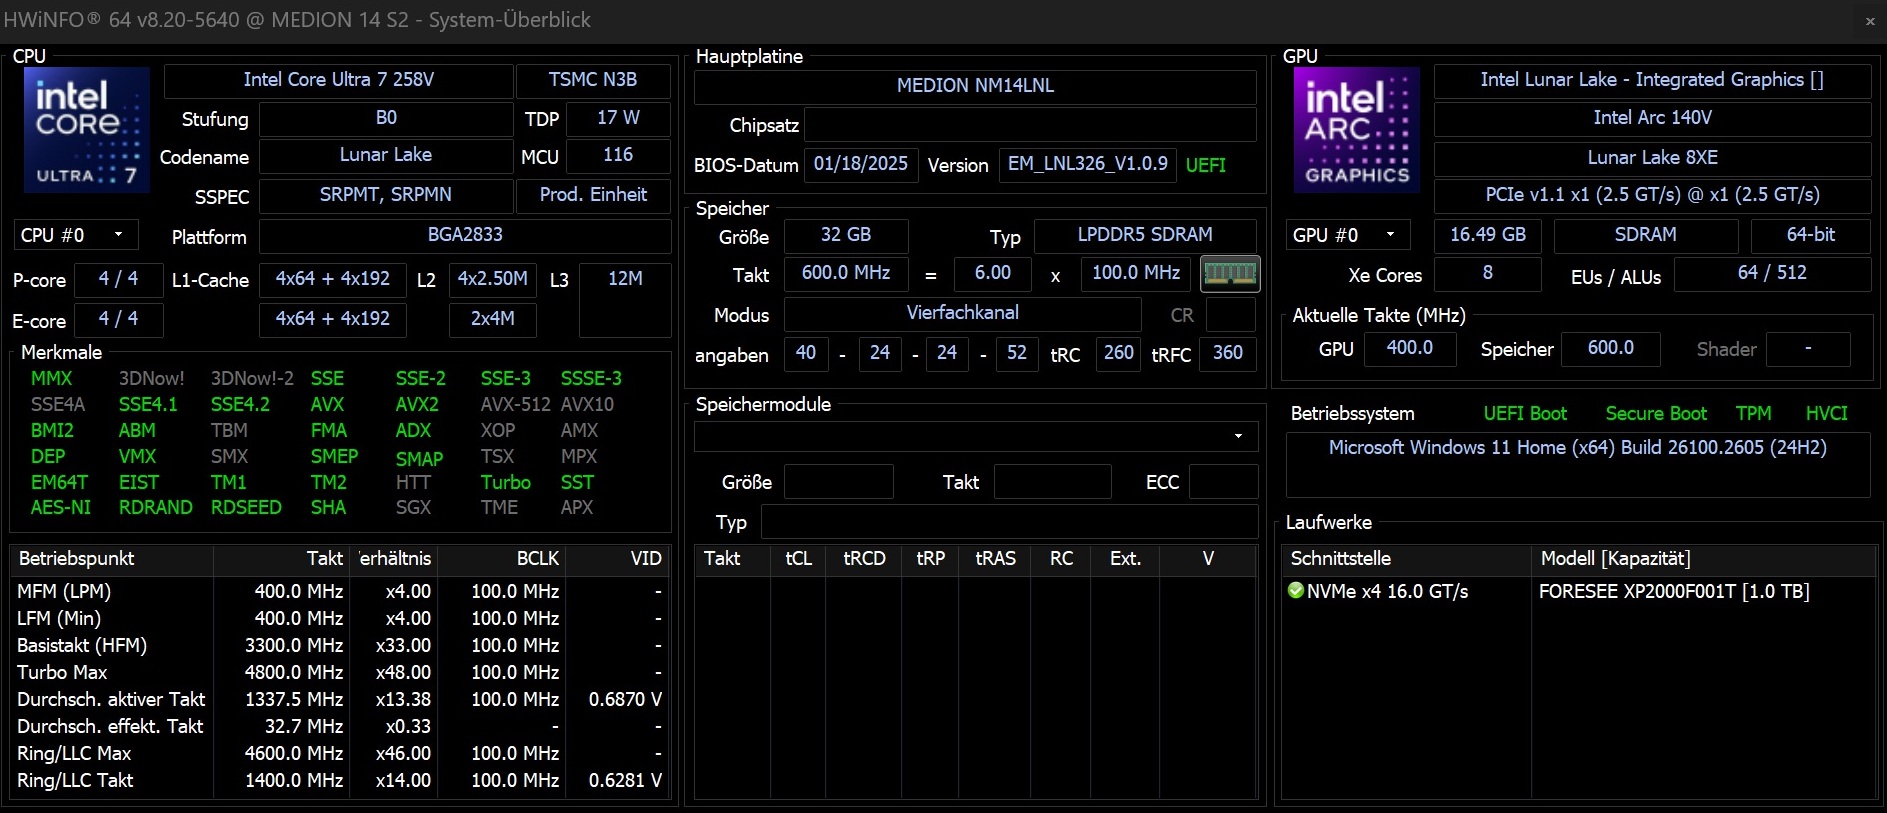
Task: Click the Secure Boot indicator
Action: (x=1656, y=414)
